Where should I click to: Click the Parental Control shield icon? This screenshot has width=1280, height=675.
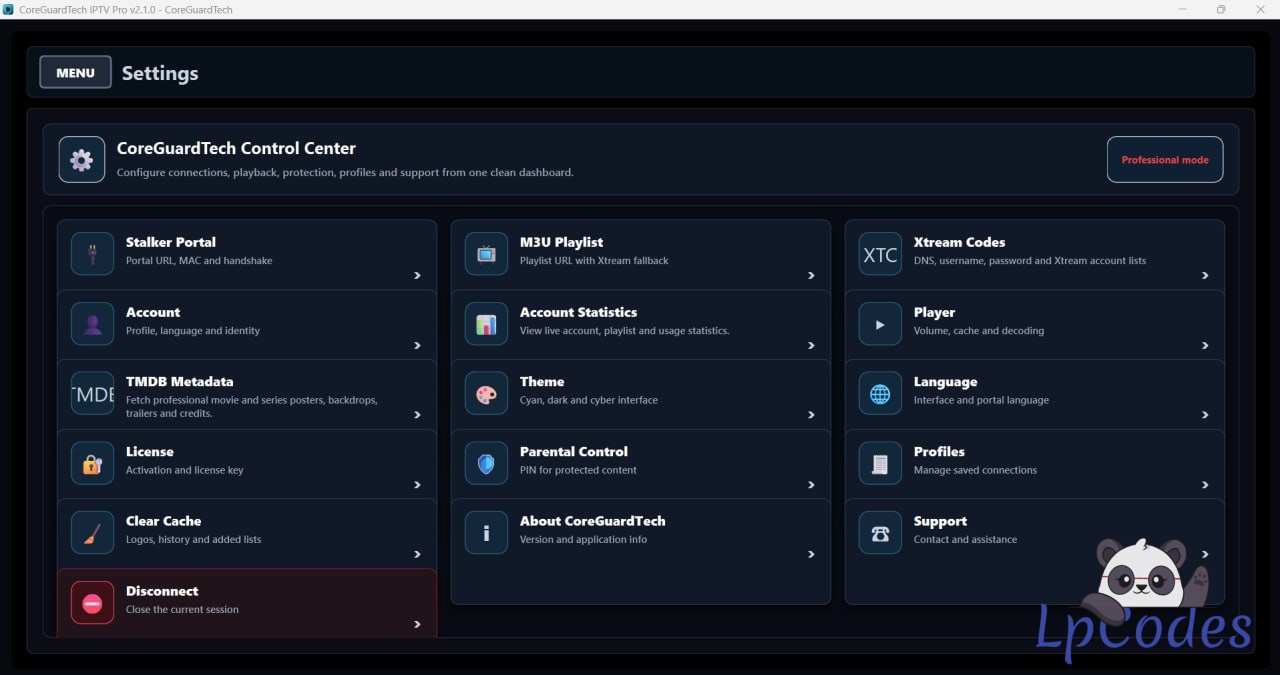click(x=486, y=464)
